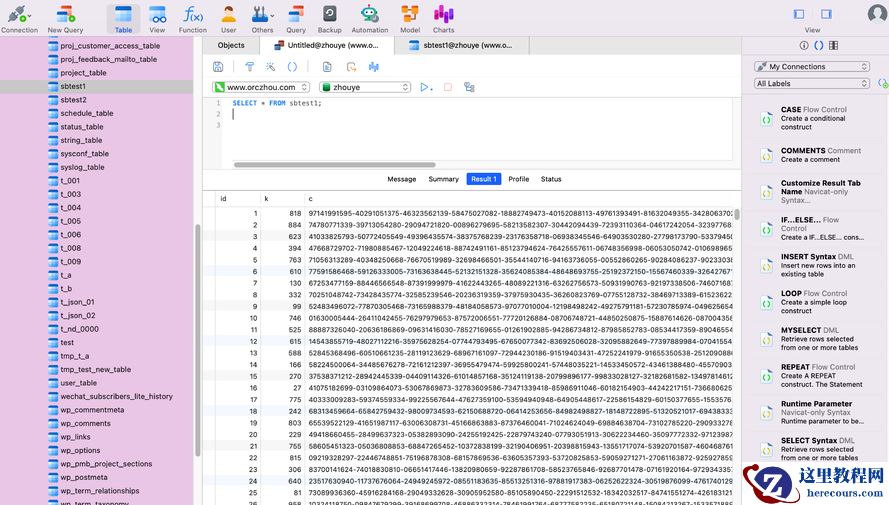This screenshot has width=889, height=505.
Task: Click the export result icon
Action: (x=352, y=67)
